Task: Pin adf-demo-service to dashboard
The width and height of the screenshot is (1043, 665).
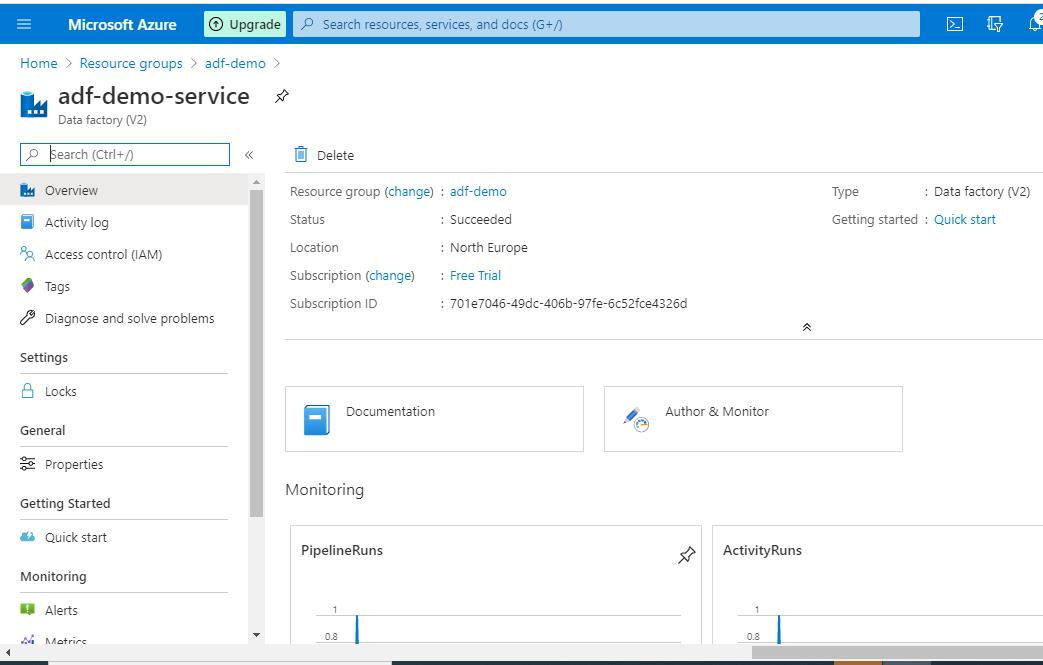Action: tap(282, 96)
